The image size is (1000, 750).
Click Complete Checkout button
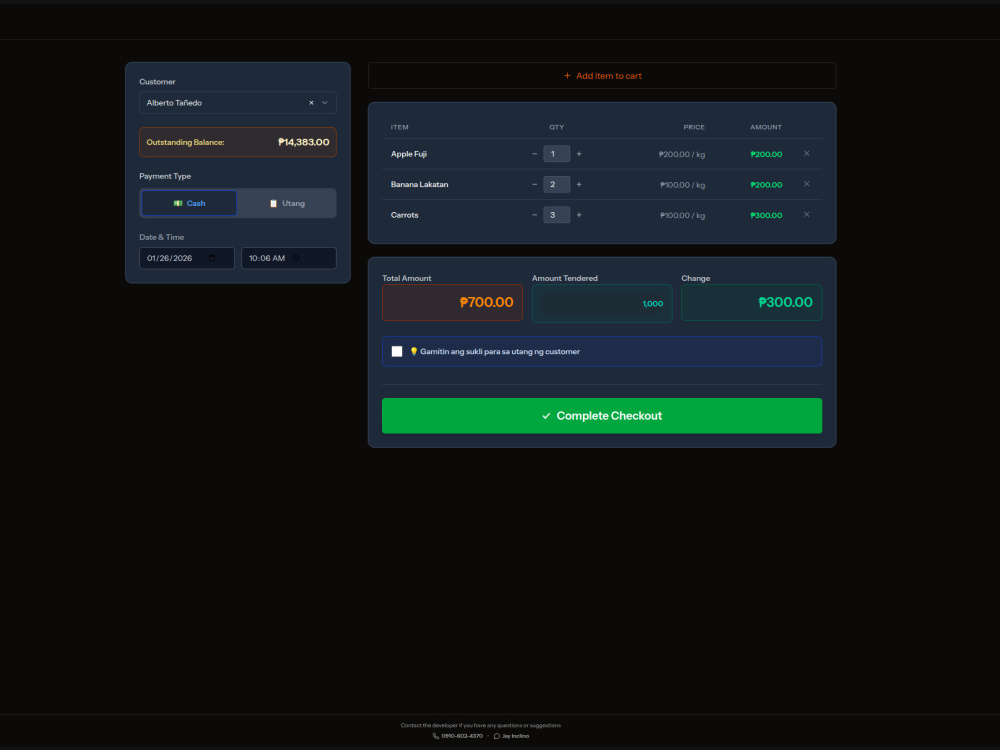602,416
